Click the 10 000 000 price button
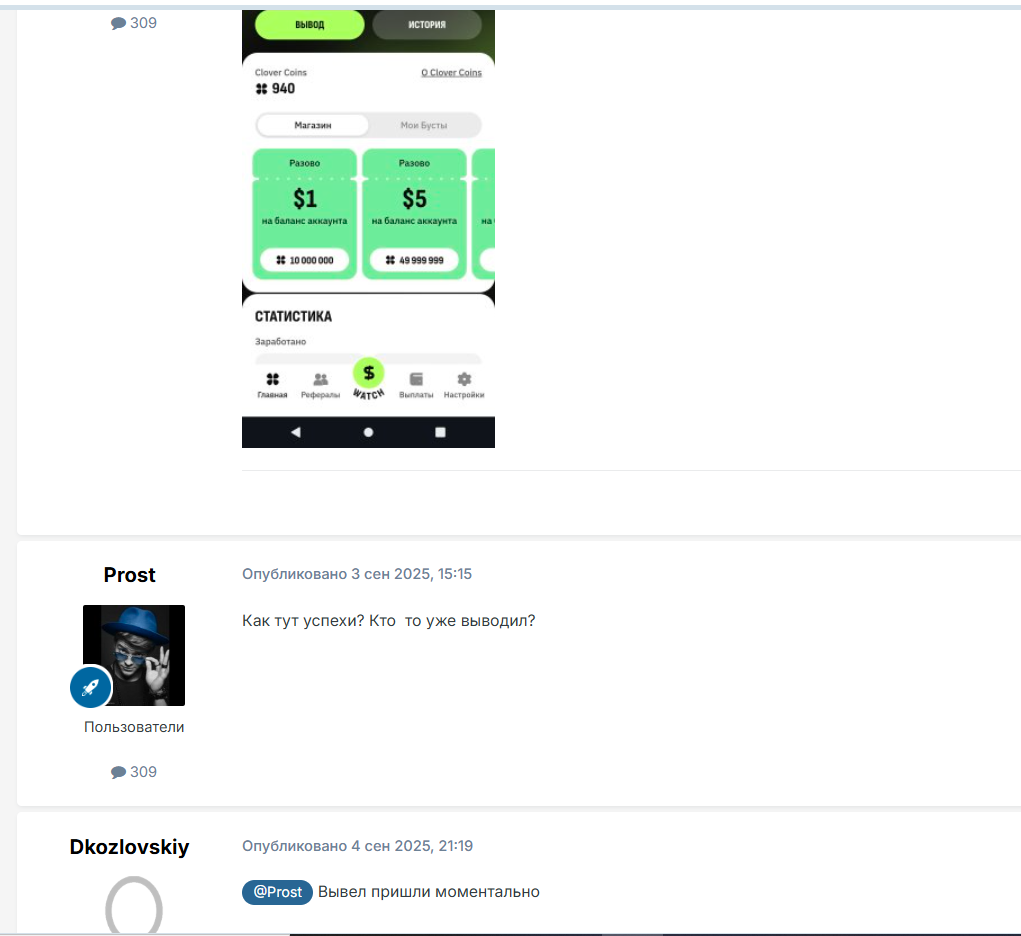 (x=304, y=260)
